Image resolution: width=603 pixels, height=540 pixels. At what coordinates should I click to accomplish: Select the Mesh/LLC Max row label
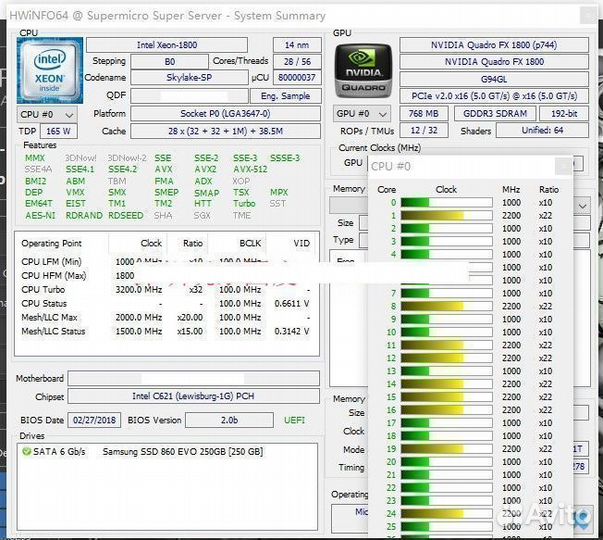[50, 317]
